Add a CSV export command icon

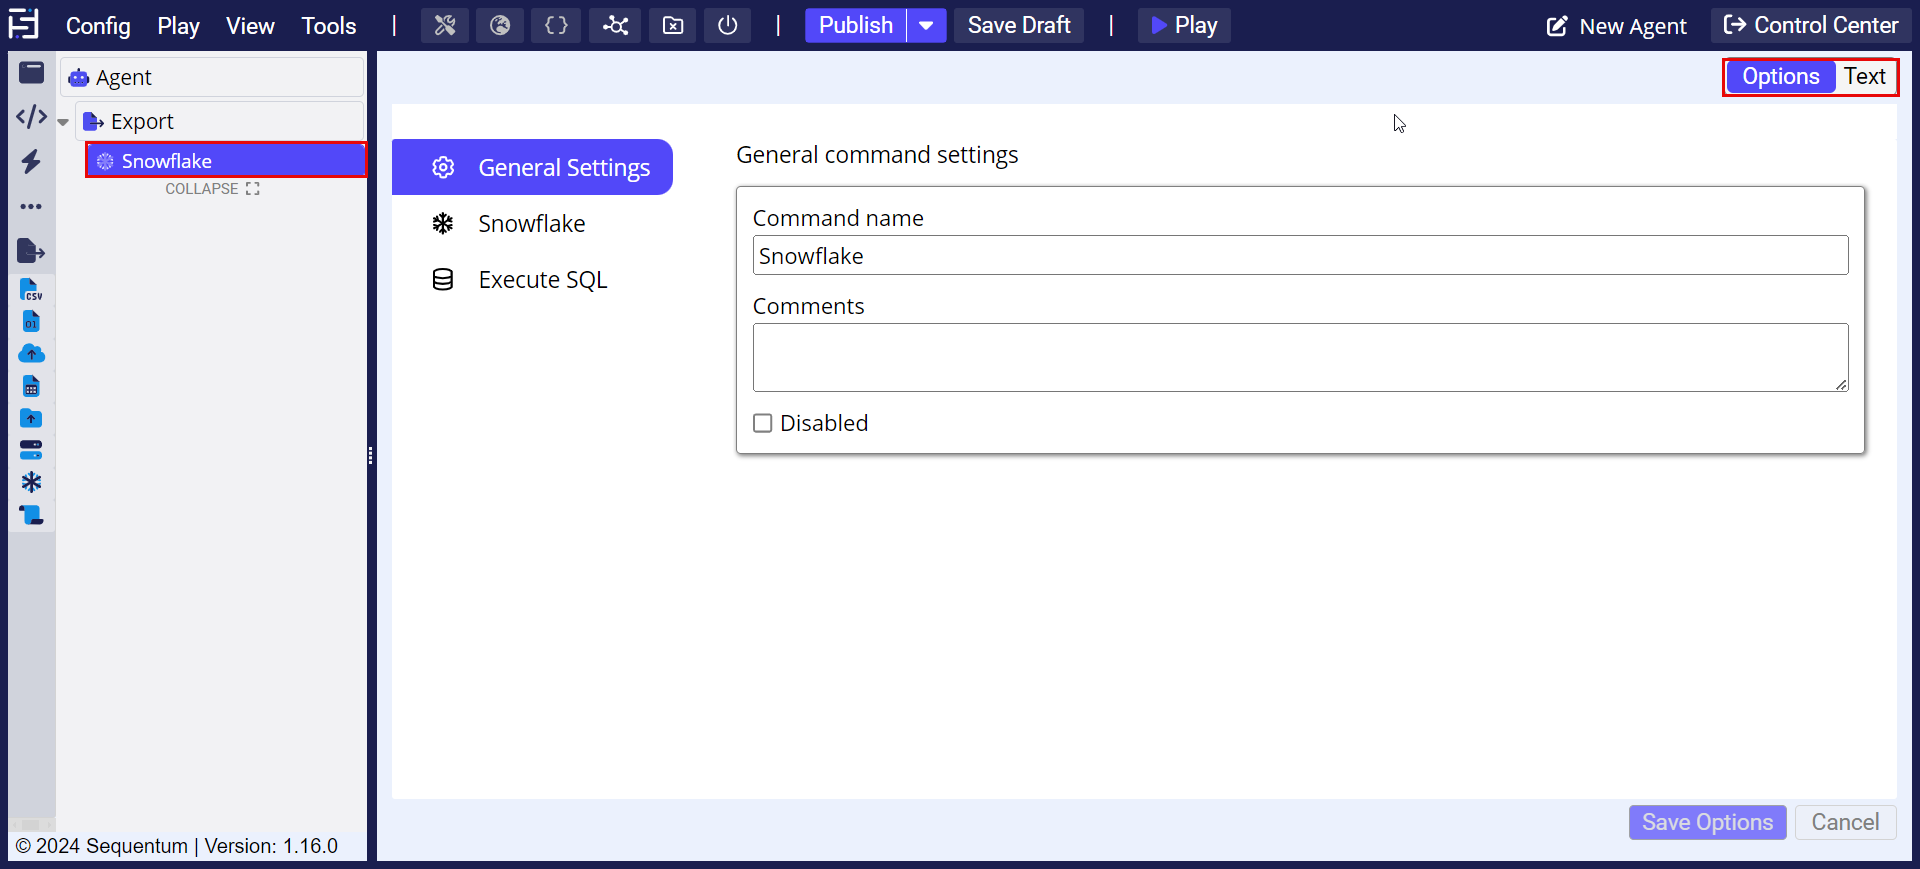31,290
